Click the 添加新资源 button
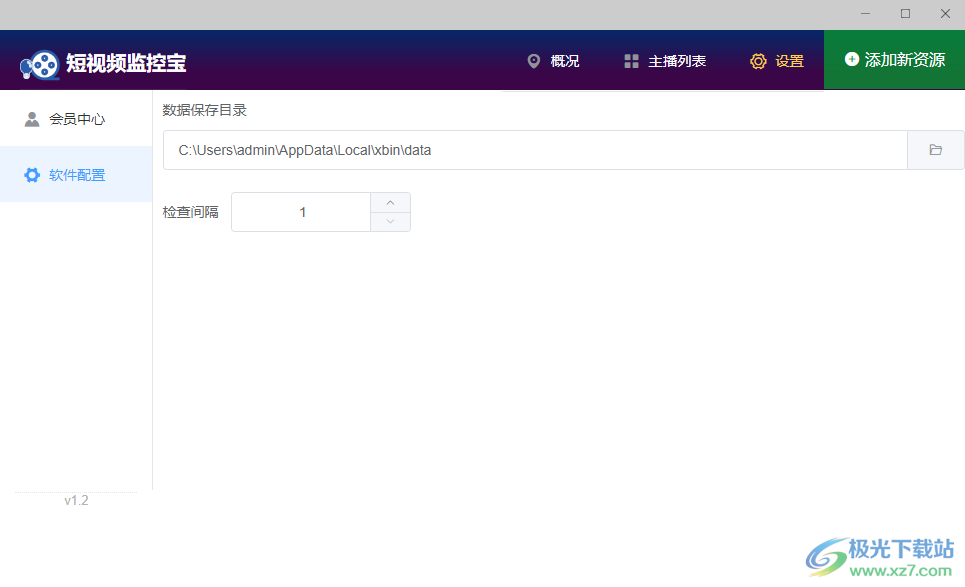Viewport: 965px width, 587px height. [894, 60]
